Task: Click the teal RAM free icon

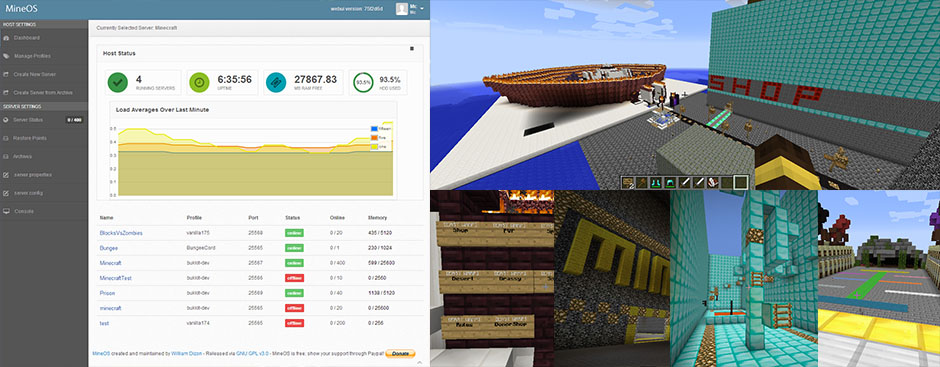Action: coord(276,82)
